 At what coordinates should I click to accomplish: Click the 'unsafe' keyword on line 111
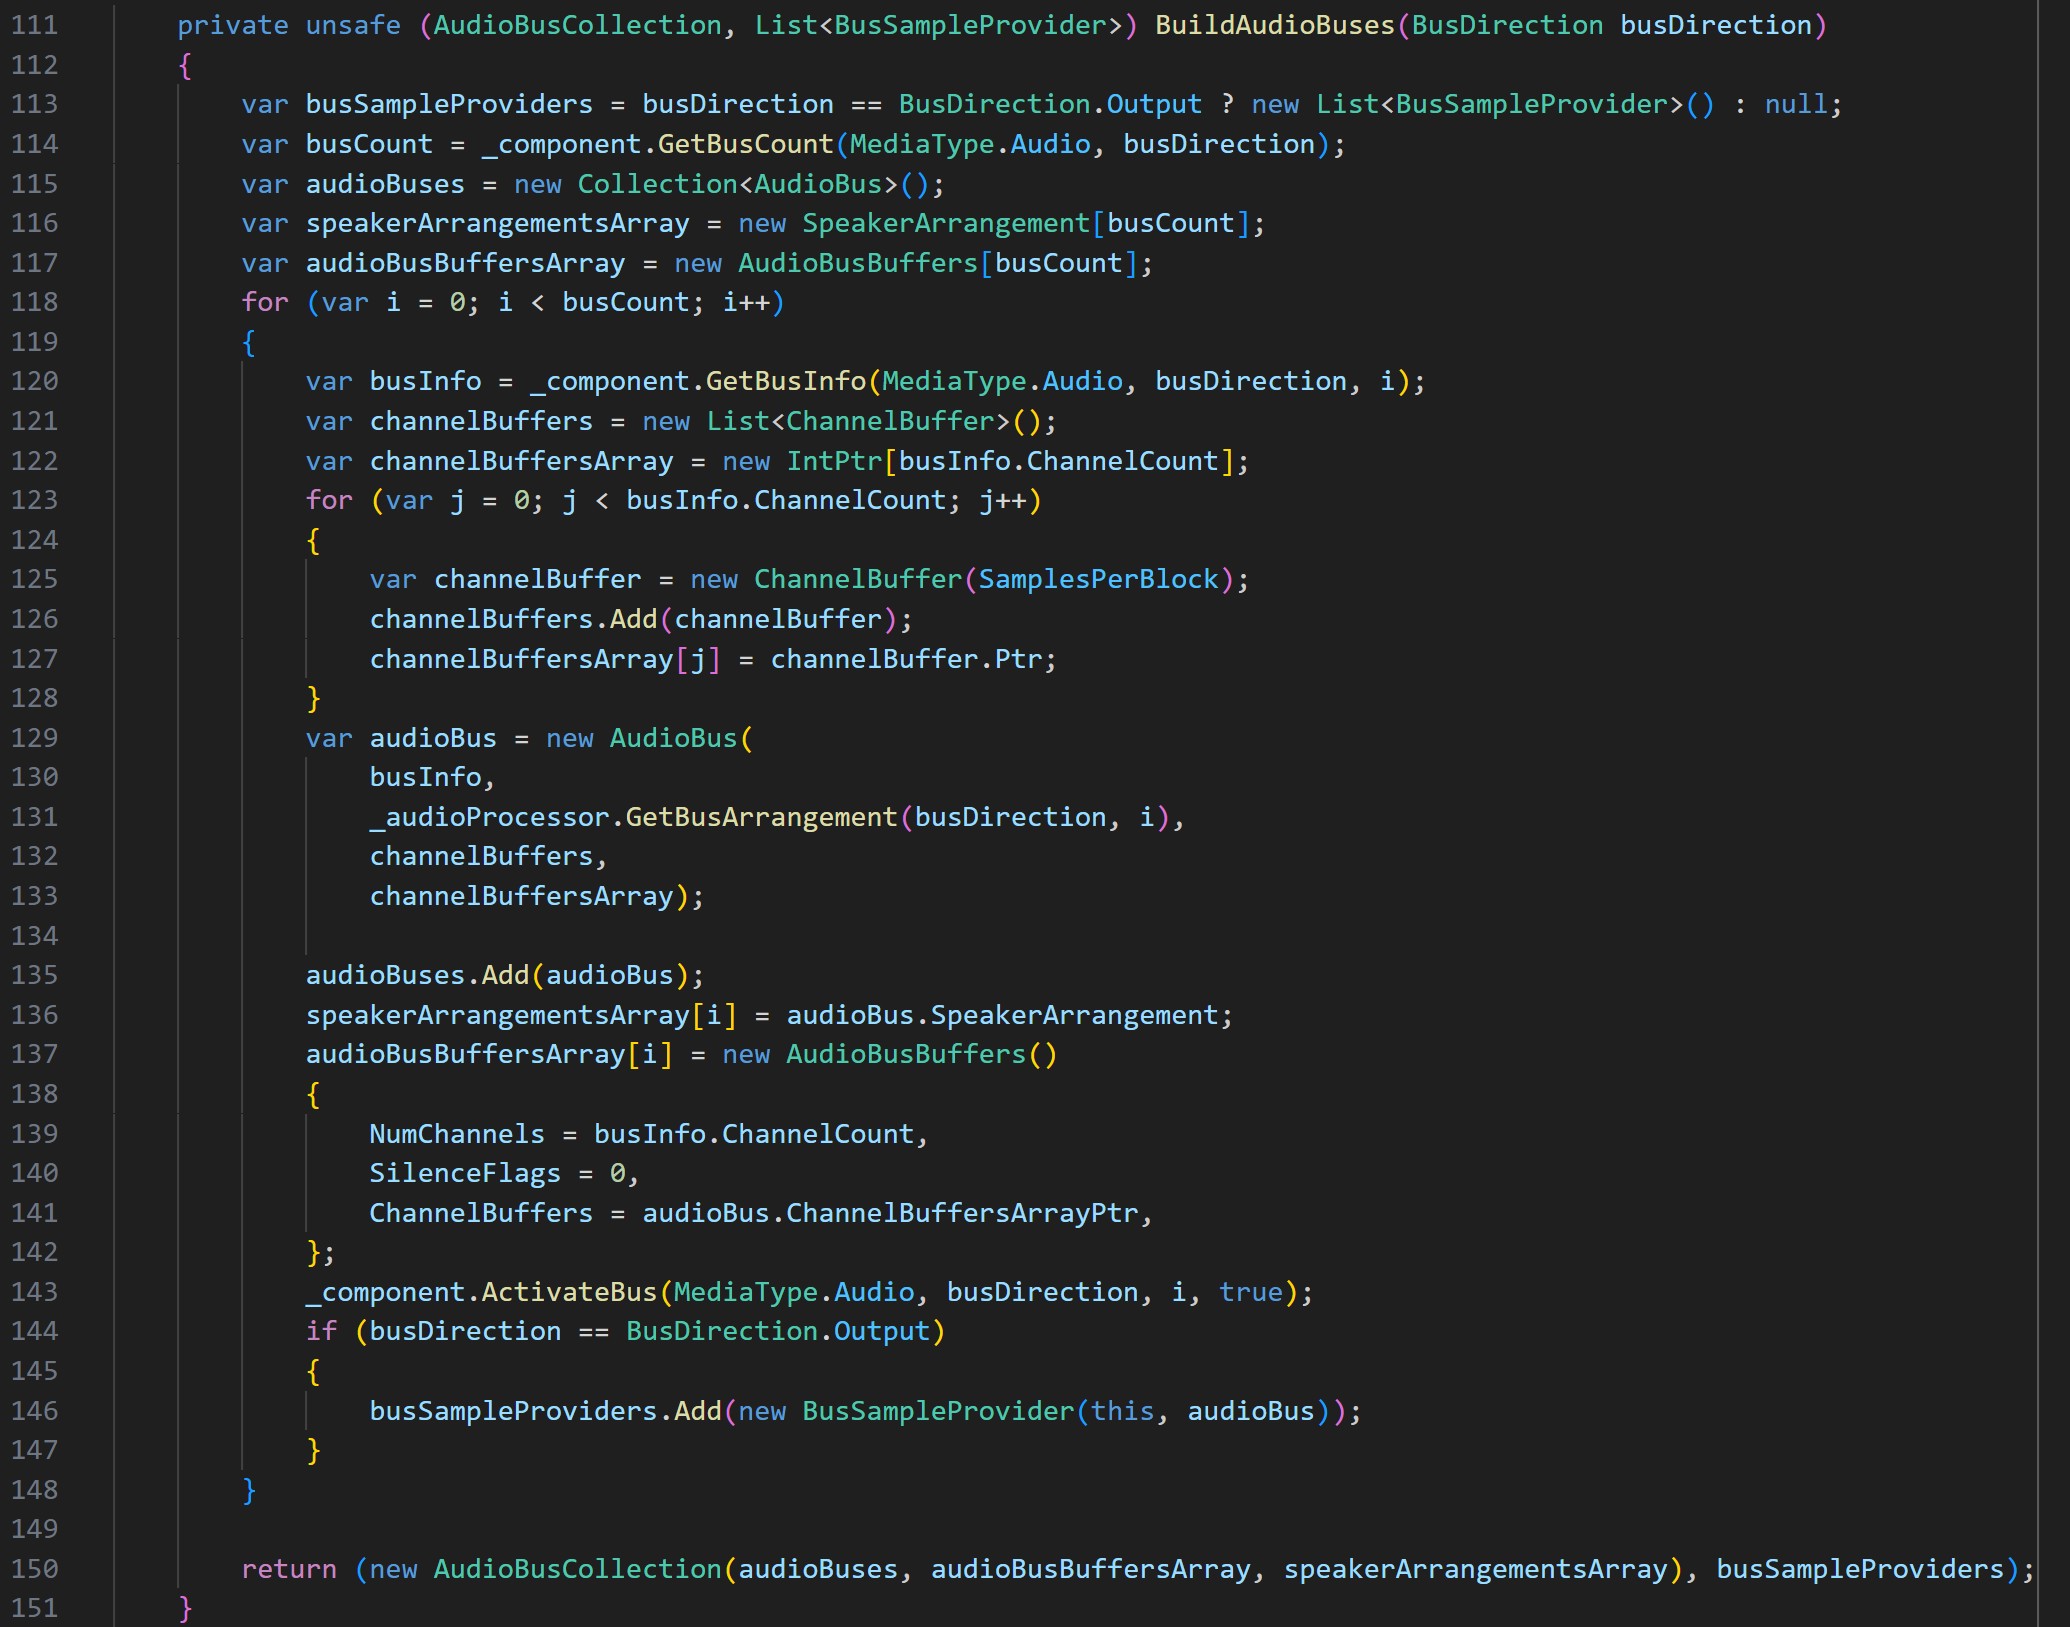click(x=353, y=25)
